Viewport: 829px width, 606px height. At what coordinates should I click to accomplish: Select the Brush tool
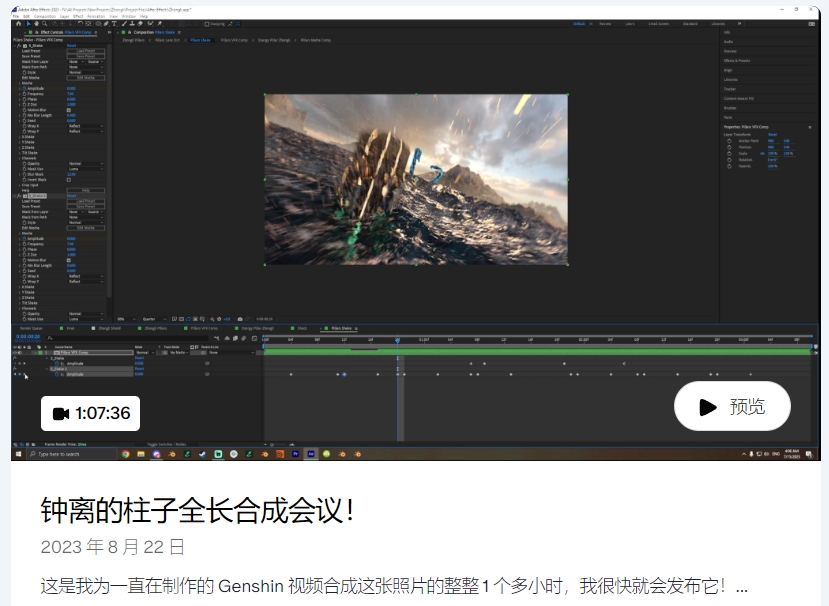coord(125,24)
